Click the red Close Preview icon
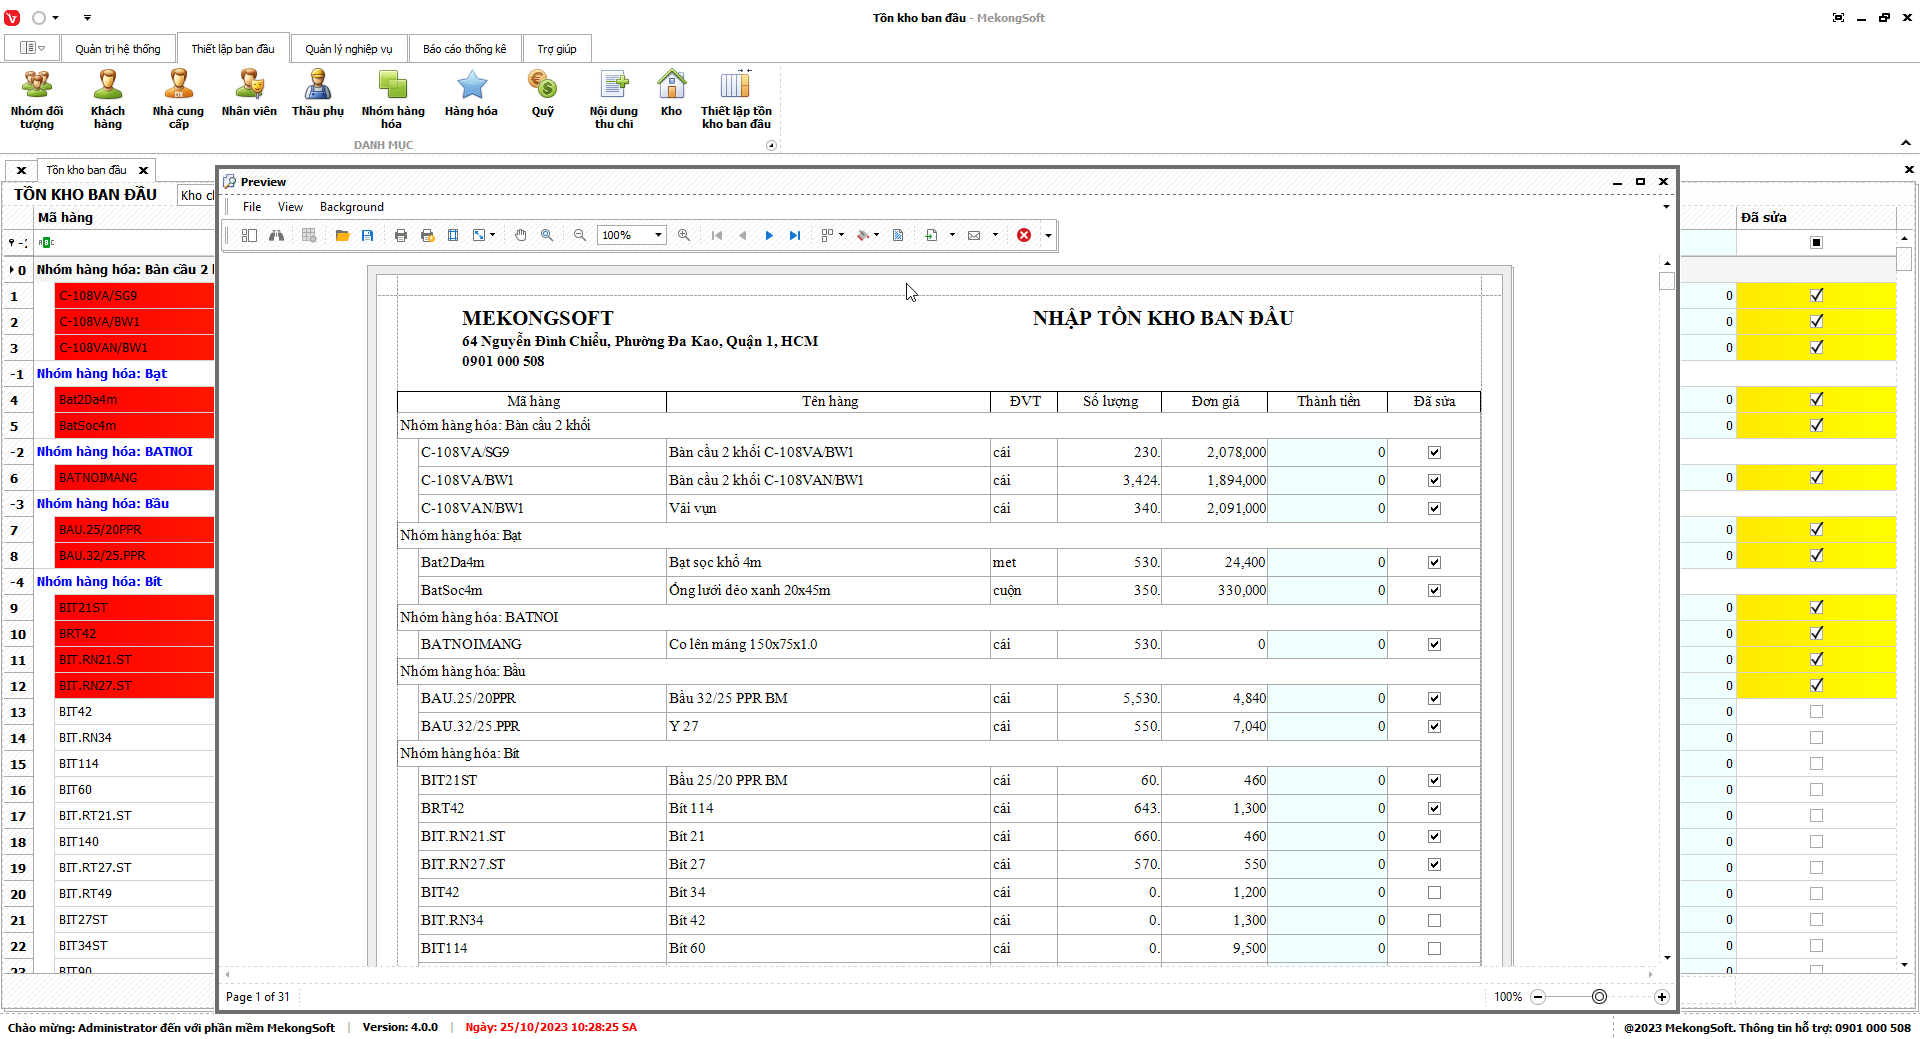Screen dimensions: 1920x1039 click(x=1024, y=235)
